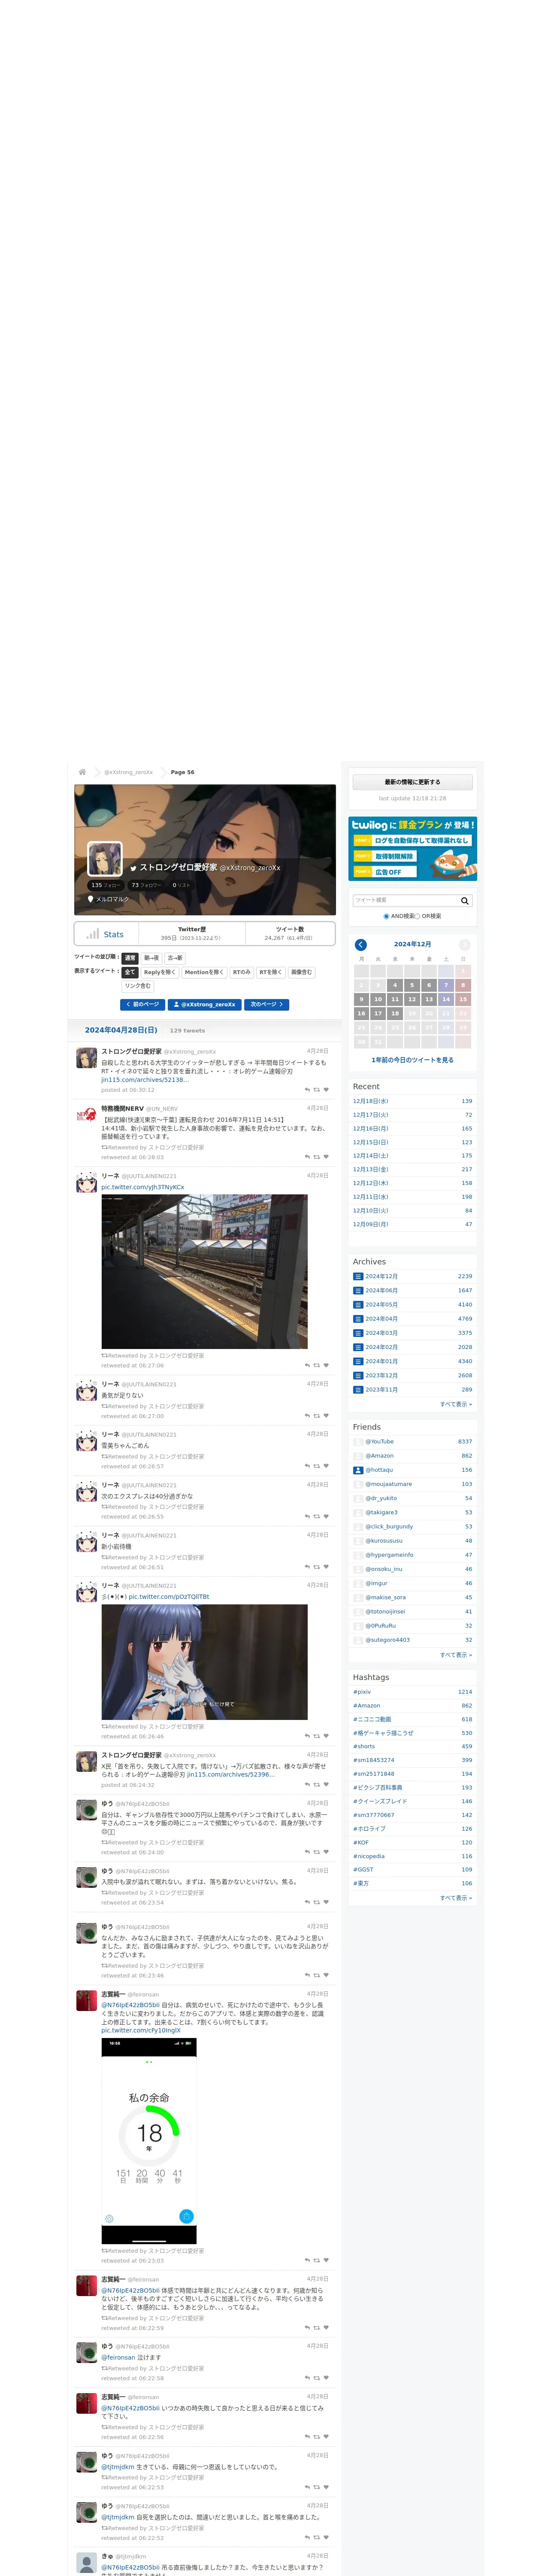Like the NERV tweet retweeted at 06:28:03

(x=326, y=1157)
